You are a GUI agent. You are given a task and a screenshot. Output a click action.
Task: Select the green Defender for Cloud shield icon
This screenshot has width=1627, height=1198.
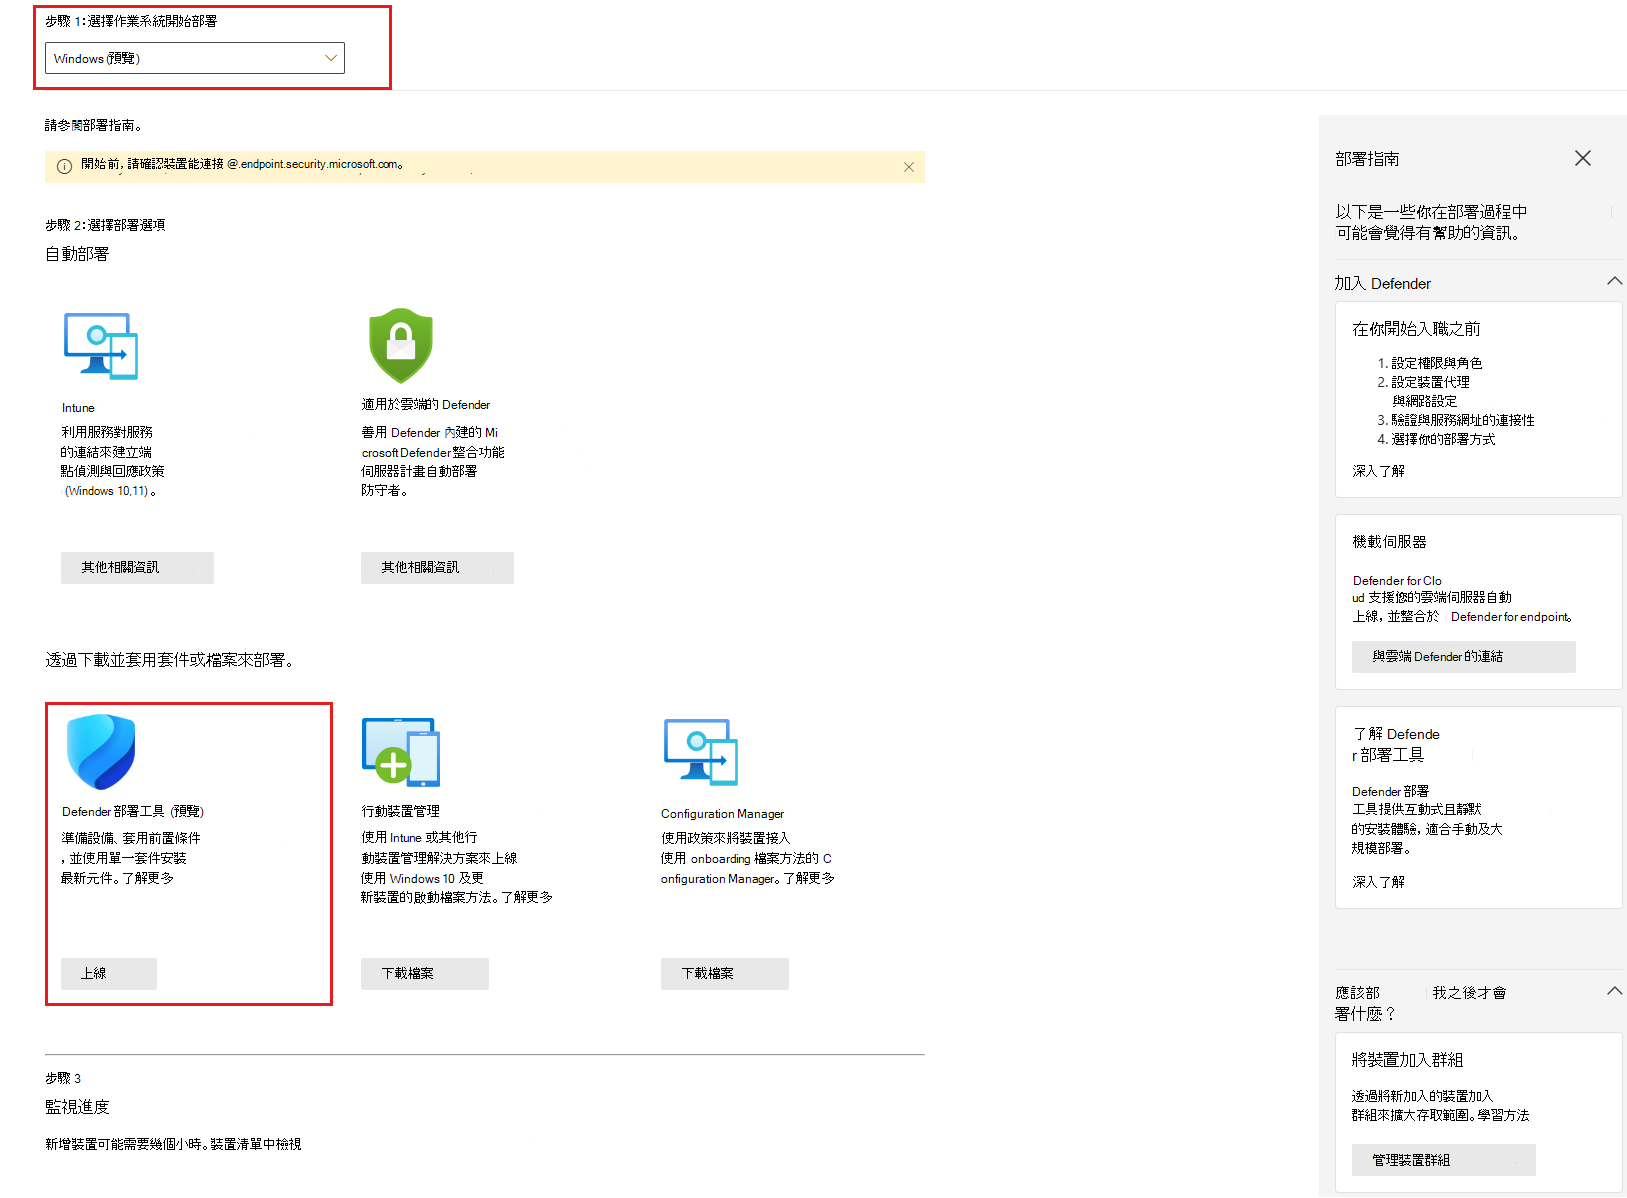[x=401, y=345]
